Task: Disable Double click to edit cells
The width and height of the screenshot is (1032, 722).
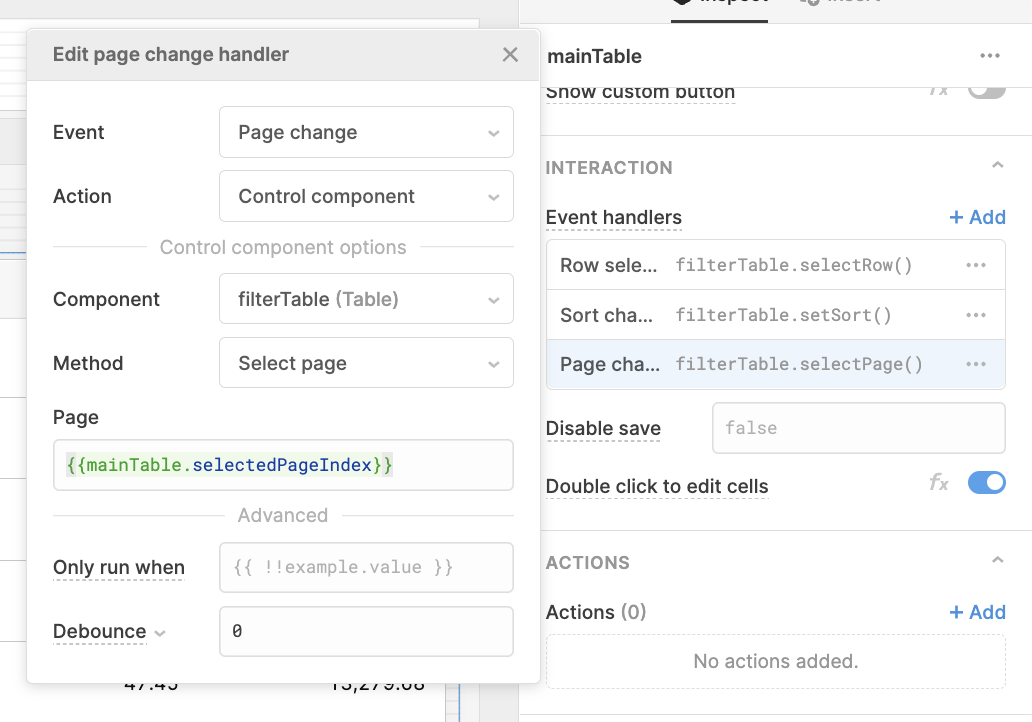Action: tap(986, 482)
